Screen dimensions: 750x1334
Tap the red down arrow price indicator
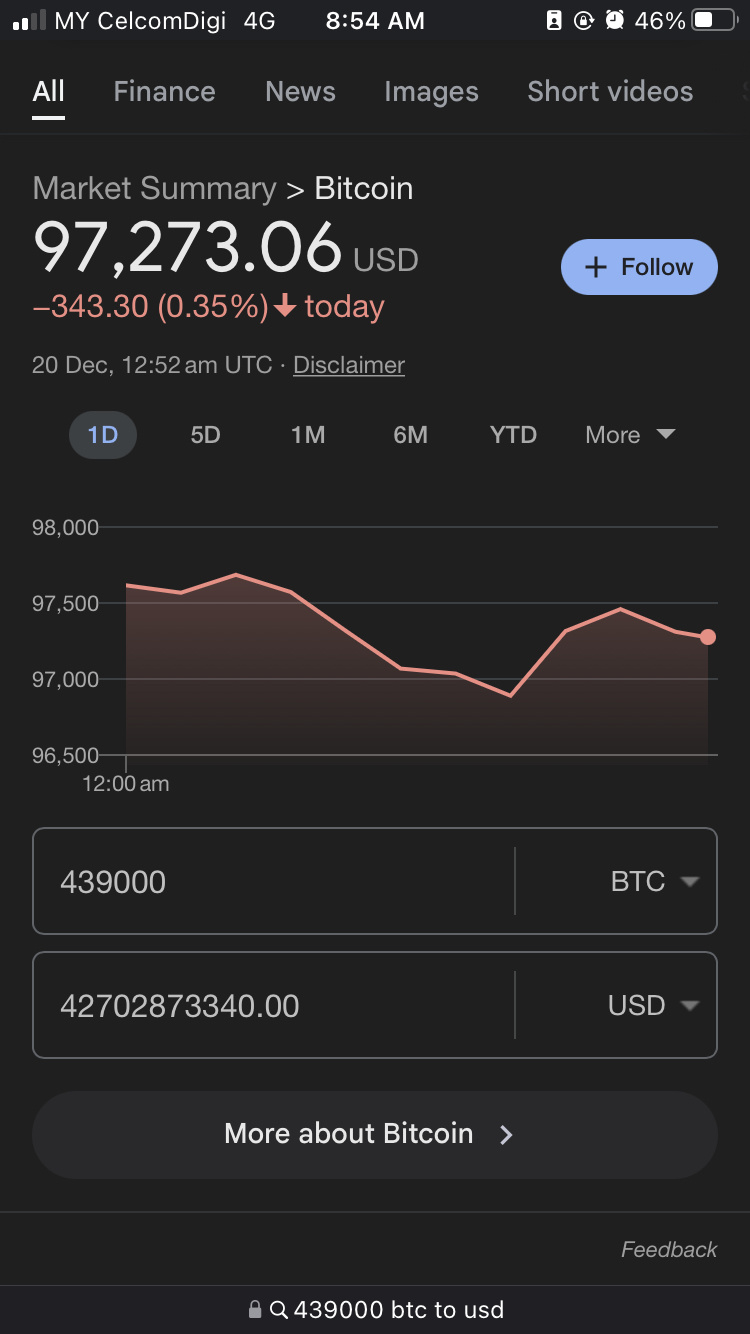285,307
